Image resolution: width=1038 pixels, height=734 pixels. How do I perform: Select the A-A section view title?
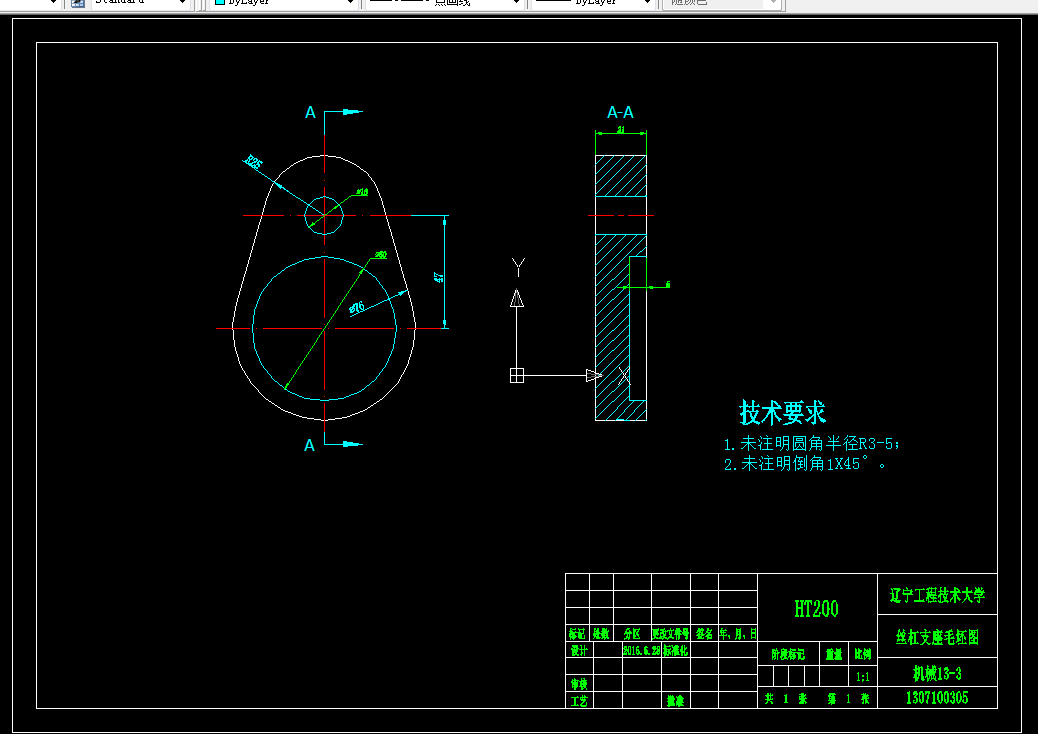[620, 112]
